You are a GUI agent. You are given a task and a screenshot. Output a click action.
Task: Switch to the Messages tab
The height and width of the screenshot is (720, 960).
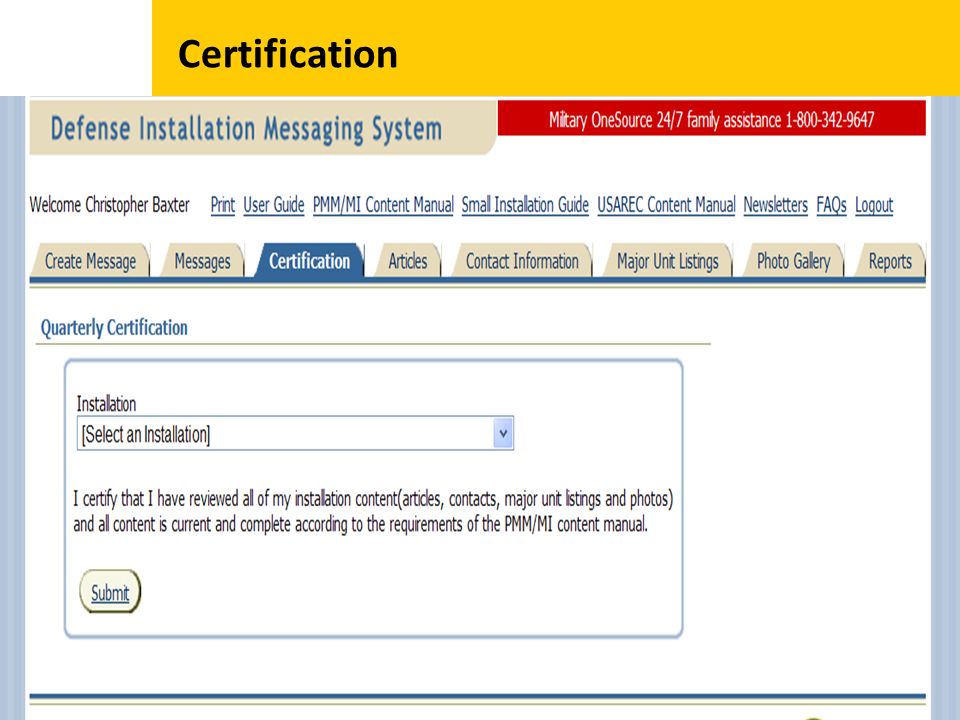(x=202, y=261)
